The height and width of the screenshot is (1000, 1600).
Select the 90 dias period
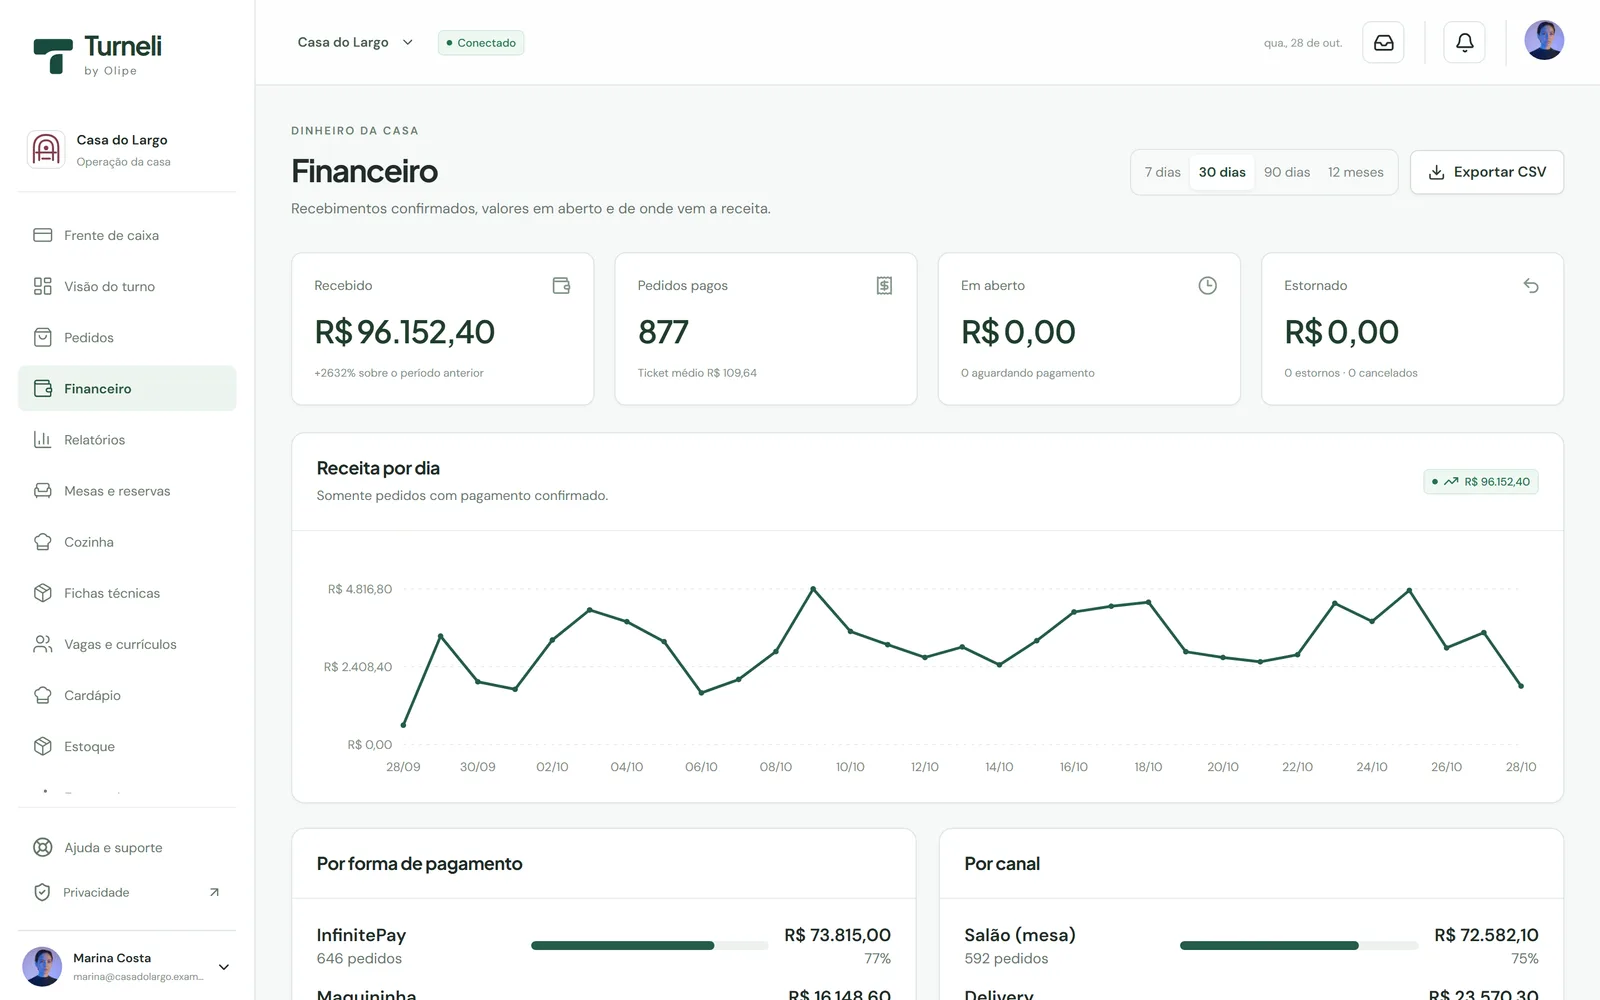coord(1287,172)
